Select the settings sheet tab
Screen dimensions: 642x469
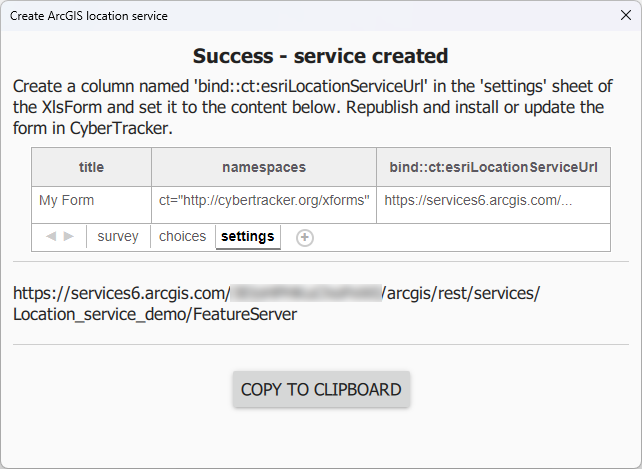(247, 237)
